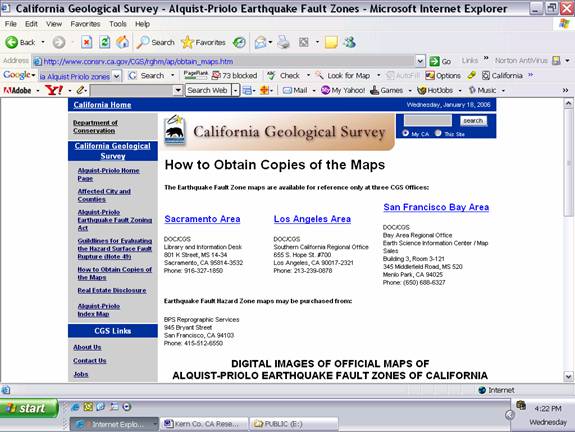Screen dimensions: 575x432
Task: Click the Yahoo Mail button
Action: tap(295, 90)
